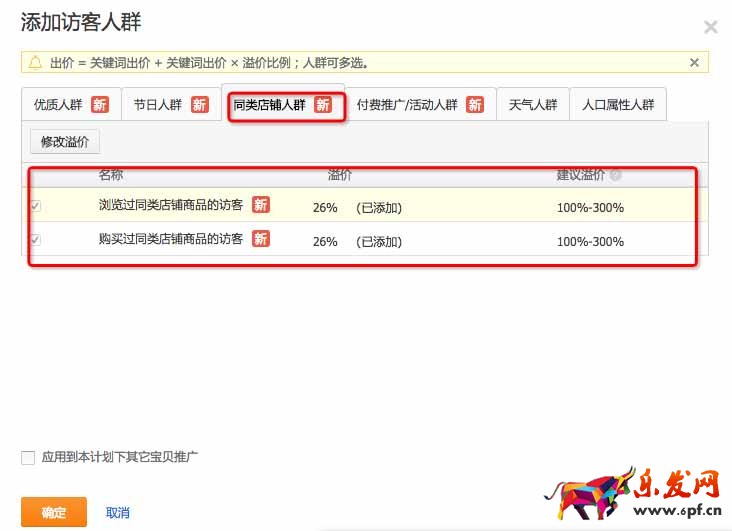
Task: Select the 人口属性人群 tab
Action: pos(617,105)
